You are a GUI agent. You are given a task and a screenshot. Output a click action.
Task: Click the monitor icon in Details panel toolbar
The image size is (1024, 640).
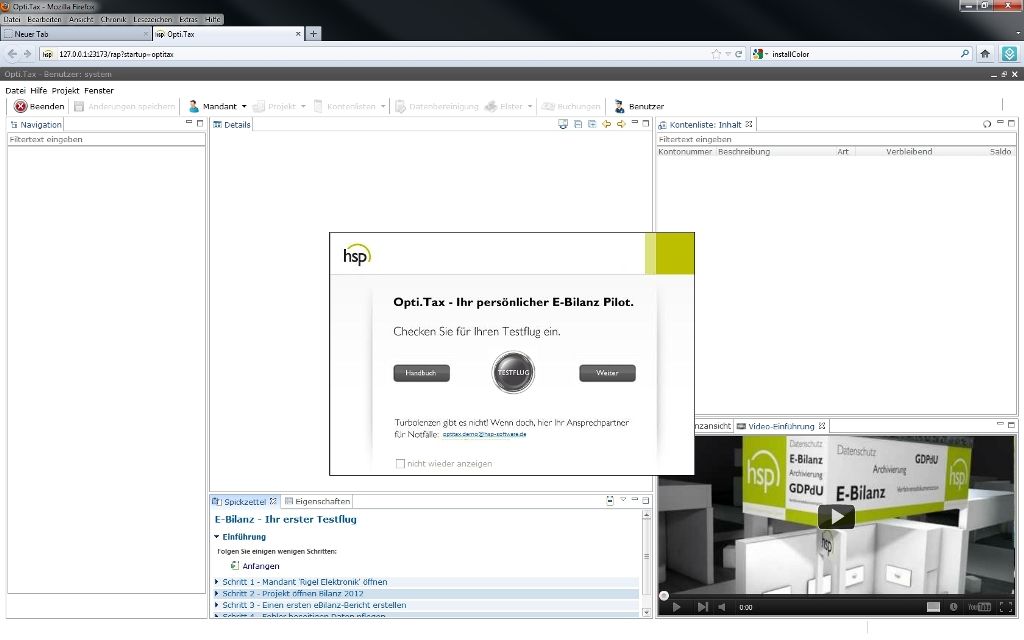coord(563,124)
